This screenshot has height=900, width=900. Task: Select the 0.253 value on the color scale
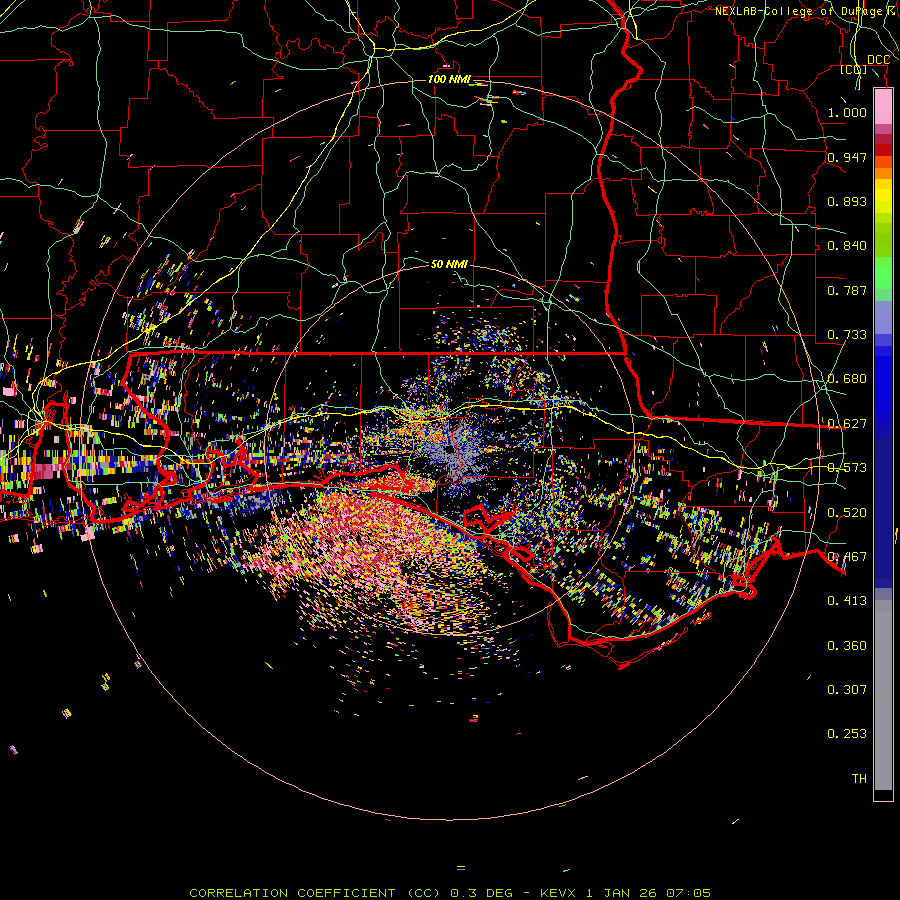point(847,734)
